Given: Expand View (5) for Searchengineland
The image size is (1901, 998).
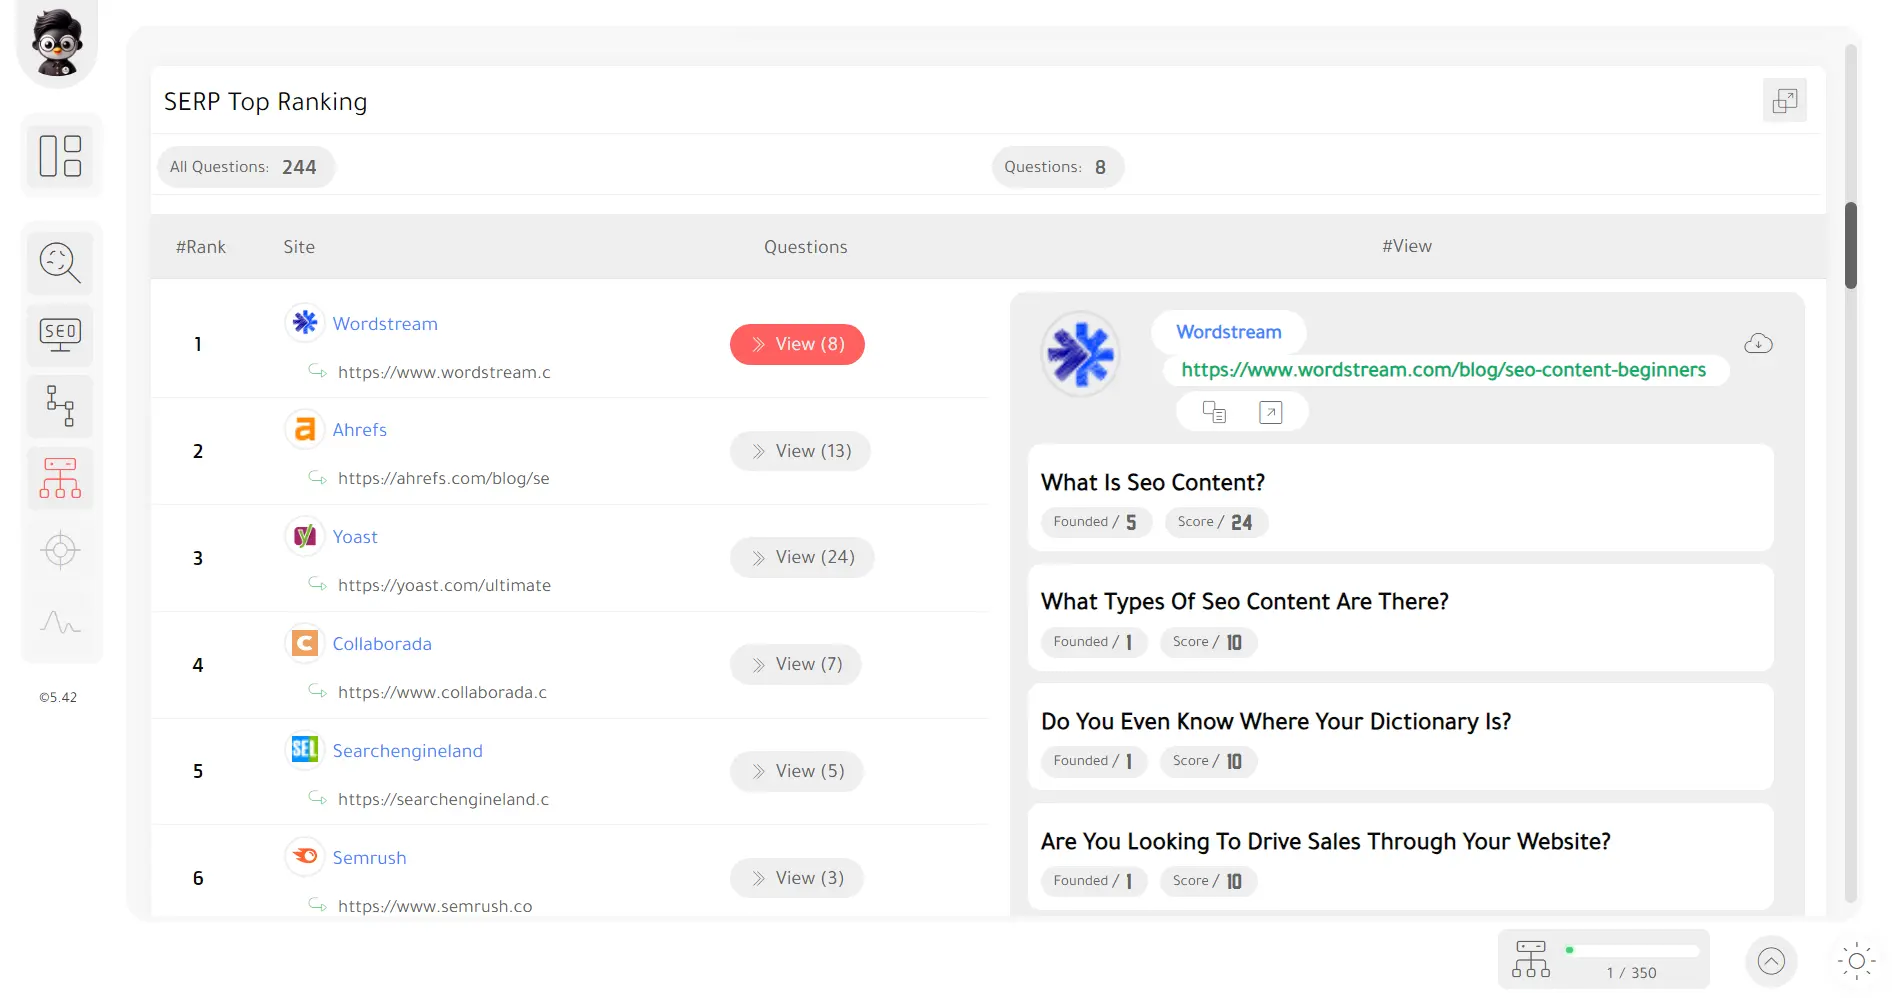Looking at the screenshot, I should (796, 771).
